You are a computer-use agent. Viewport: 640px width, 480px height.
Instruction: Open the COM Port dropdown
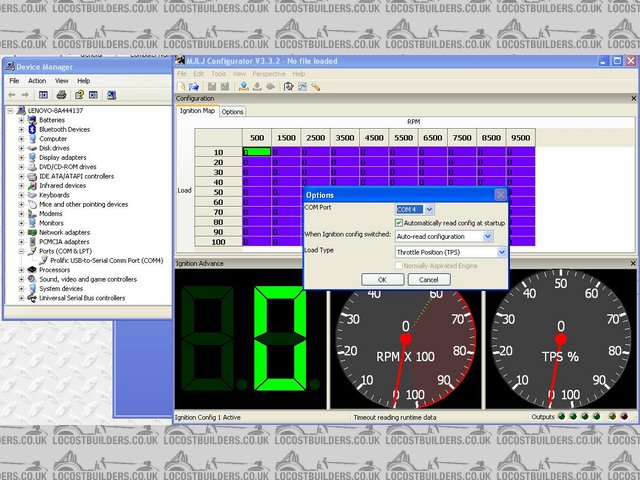[430, 208]
